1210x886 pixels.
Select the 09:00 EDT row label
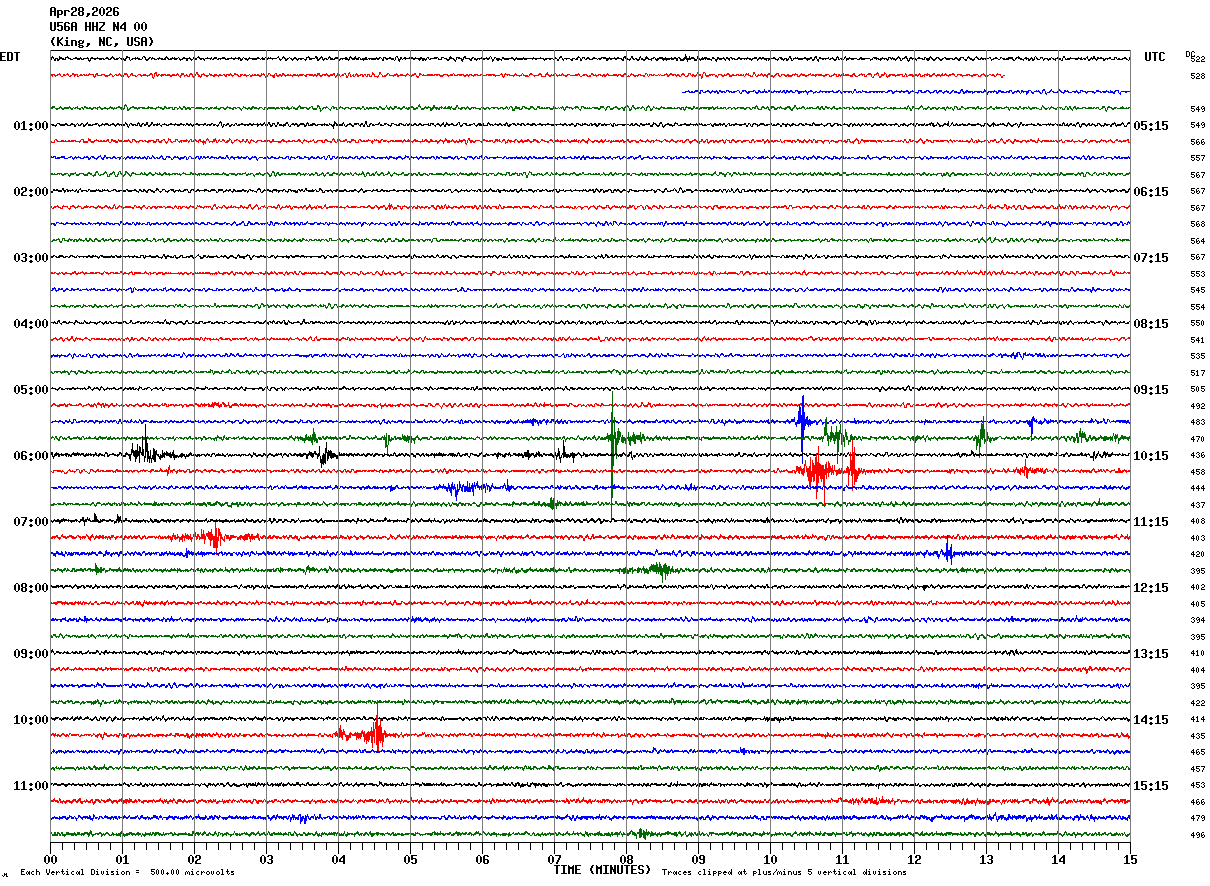coord(31,654)
